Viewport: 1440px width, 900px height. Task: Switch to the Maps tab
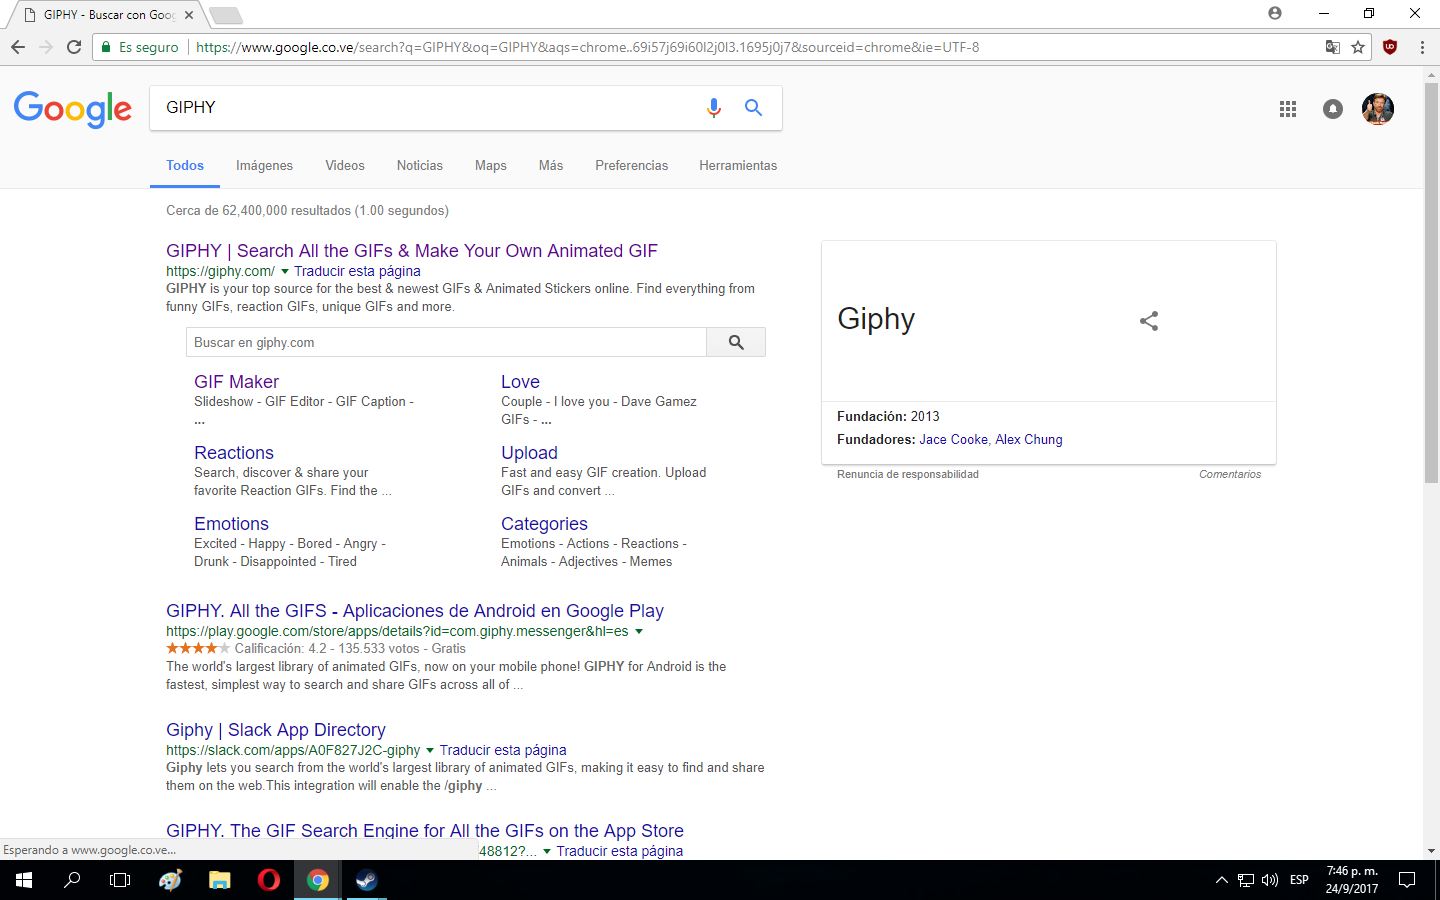pos(491,165)
